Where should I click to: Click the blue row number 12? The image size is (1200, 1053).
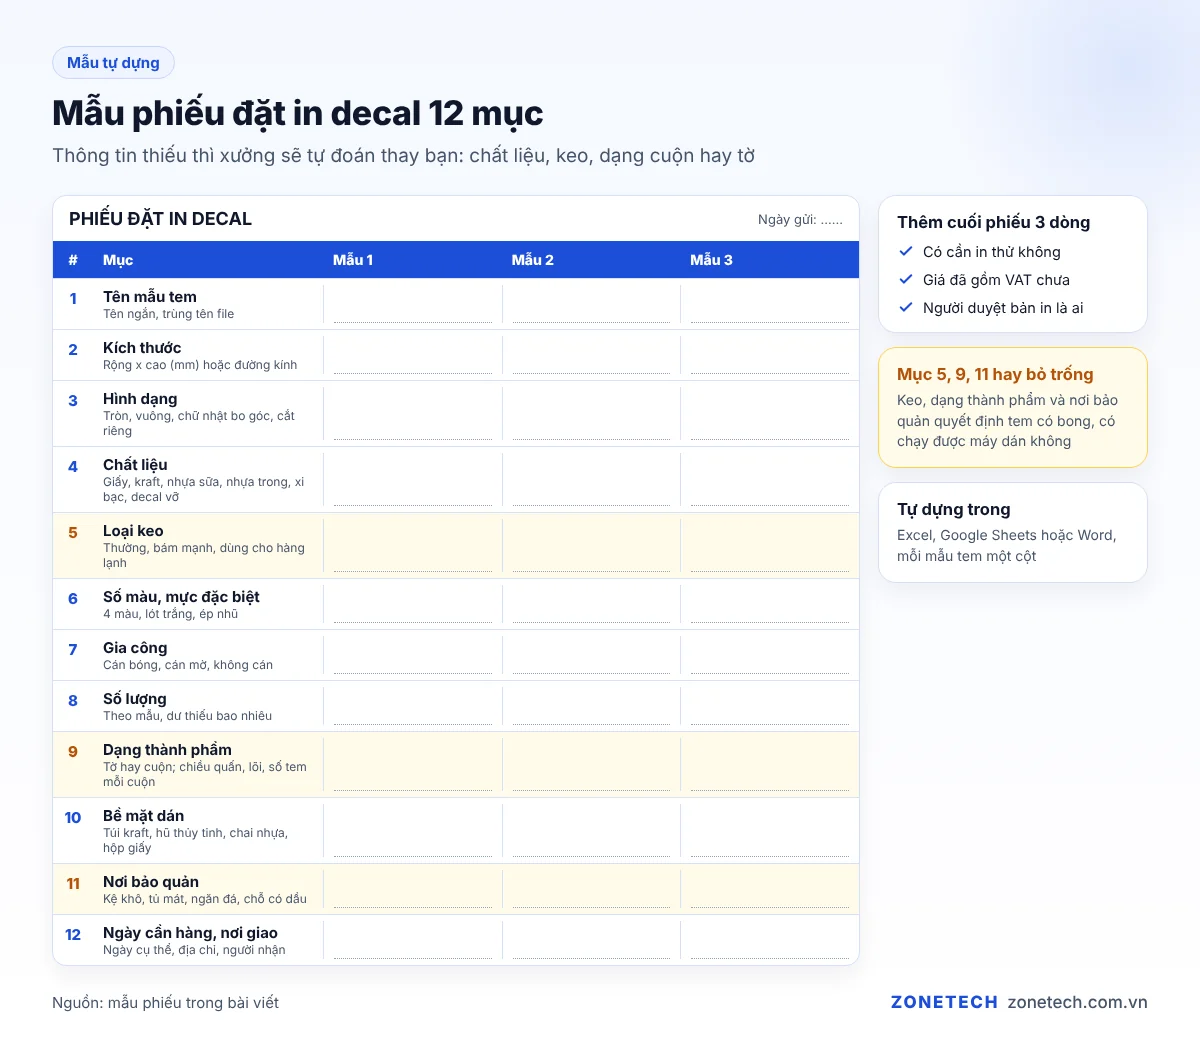coord(73,935)
